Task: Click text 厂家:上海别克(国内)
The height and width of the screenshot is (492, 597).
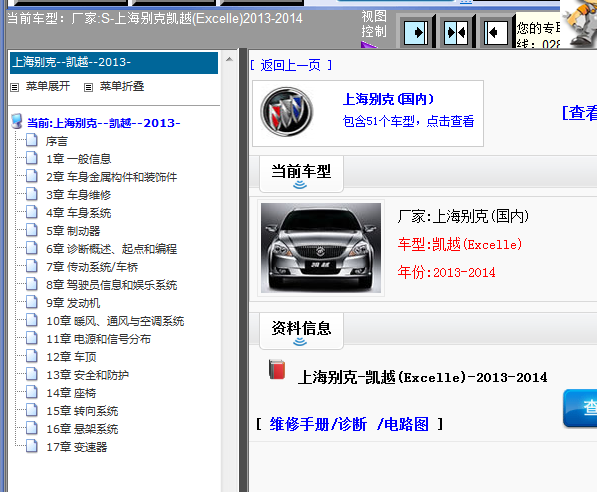Action: pos(463,216)
